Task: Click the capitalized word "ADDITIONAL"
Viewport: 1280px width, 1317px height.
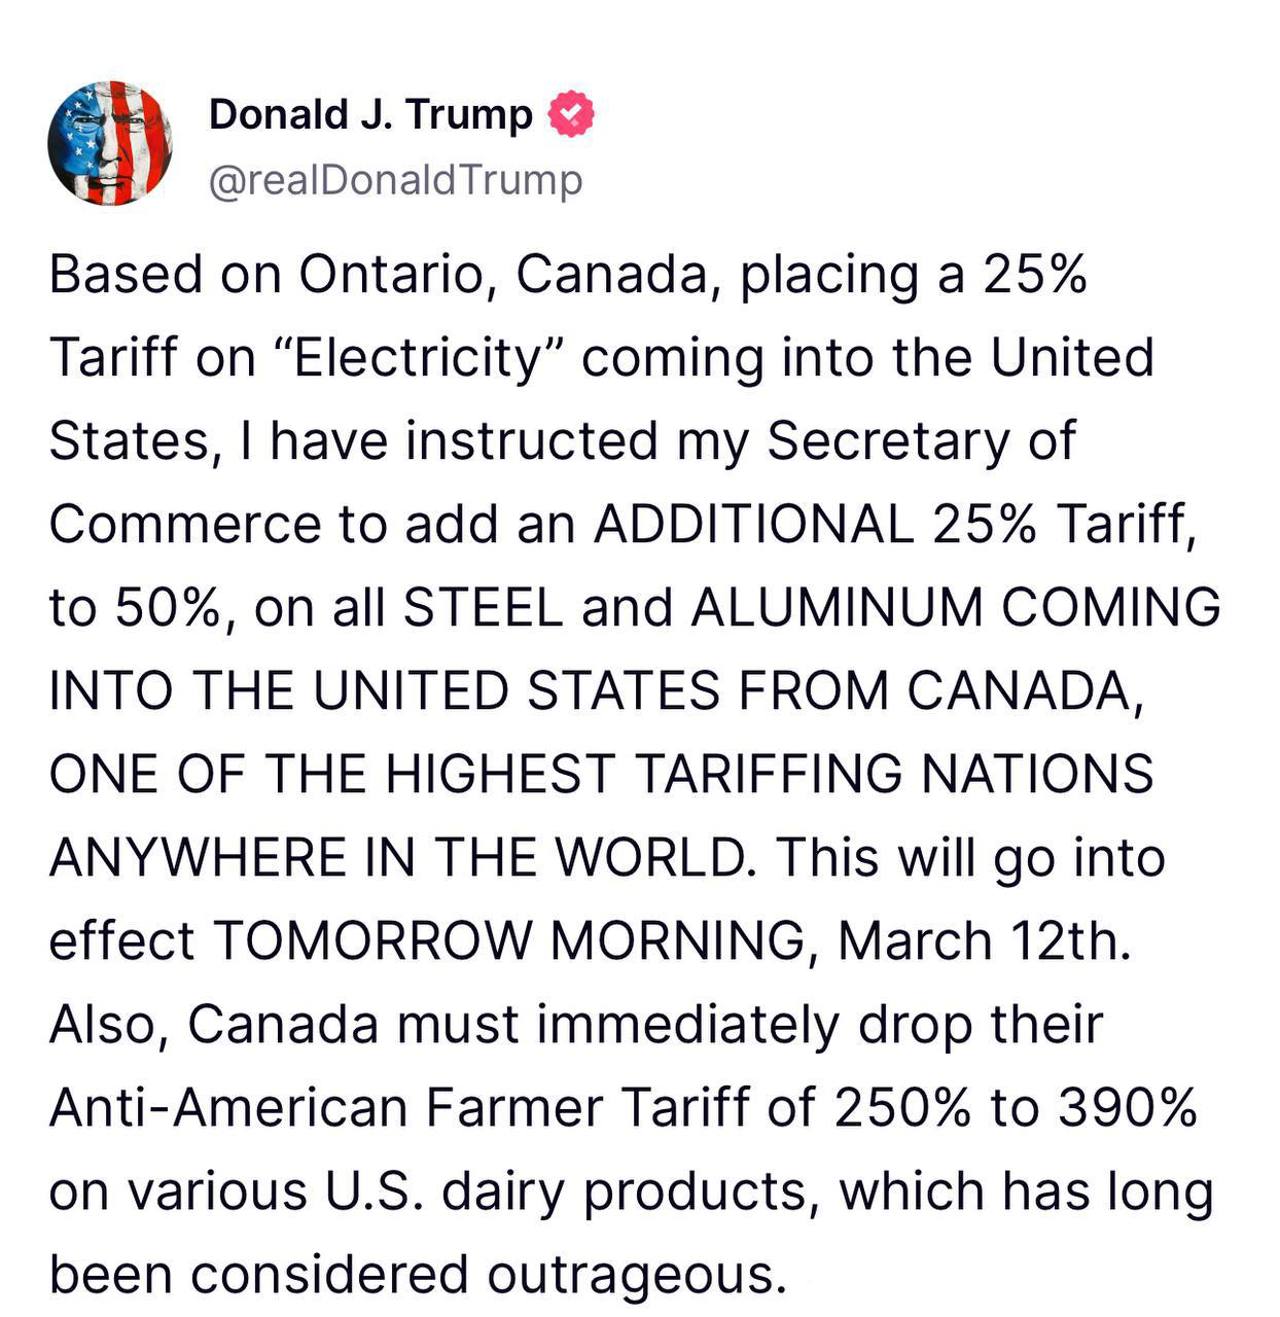Action: [753, 524]
